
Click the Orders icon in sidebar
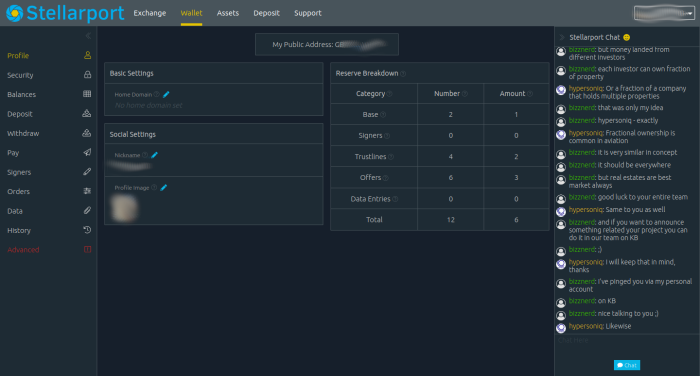[88, 191]
